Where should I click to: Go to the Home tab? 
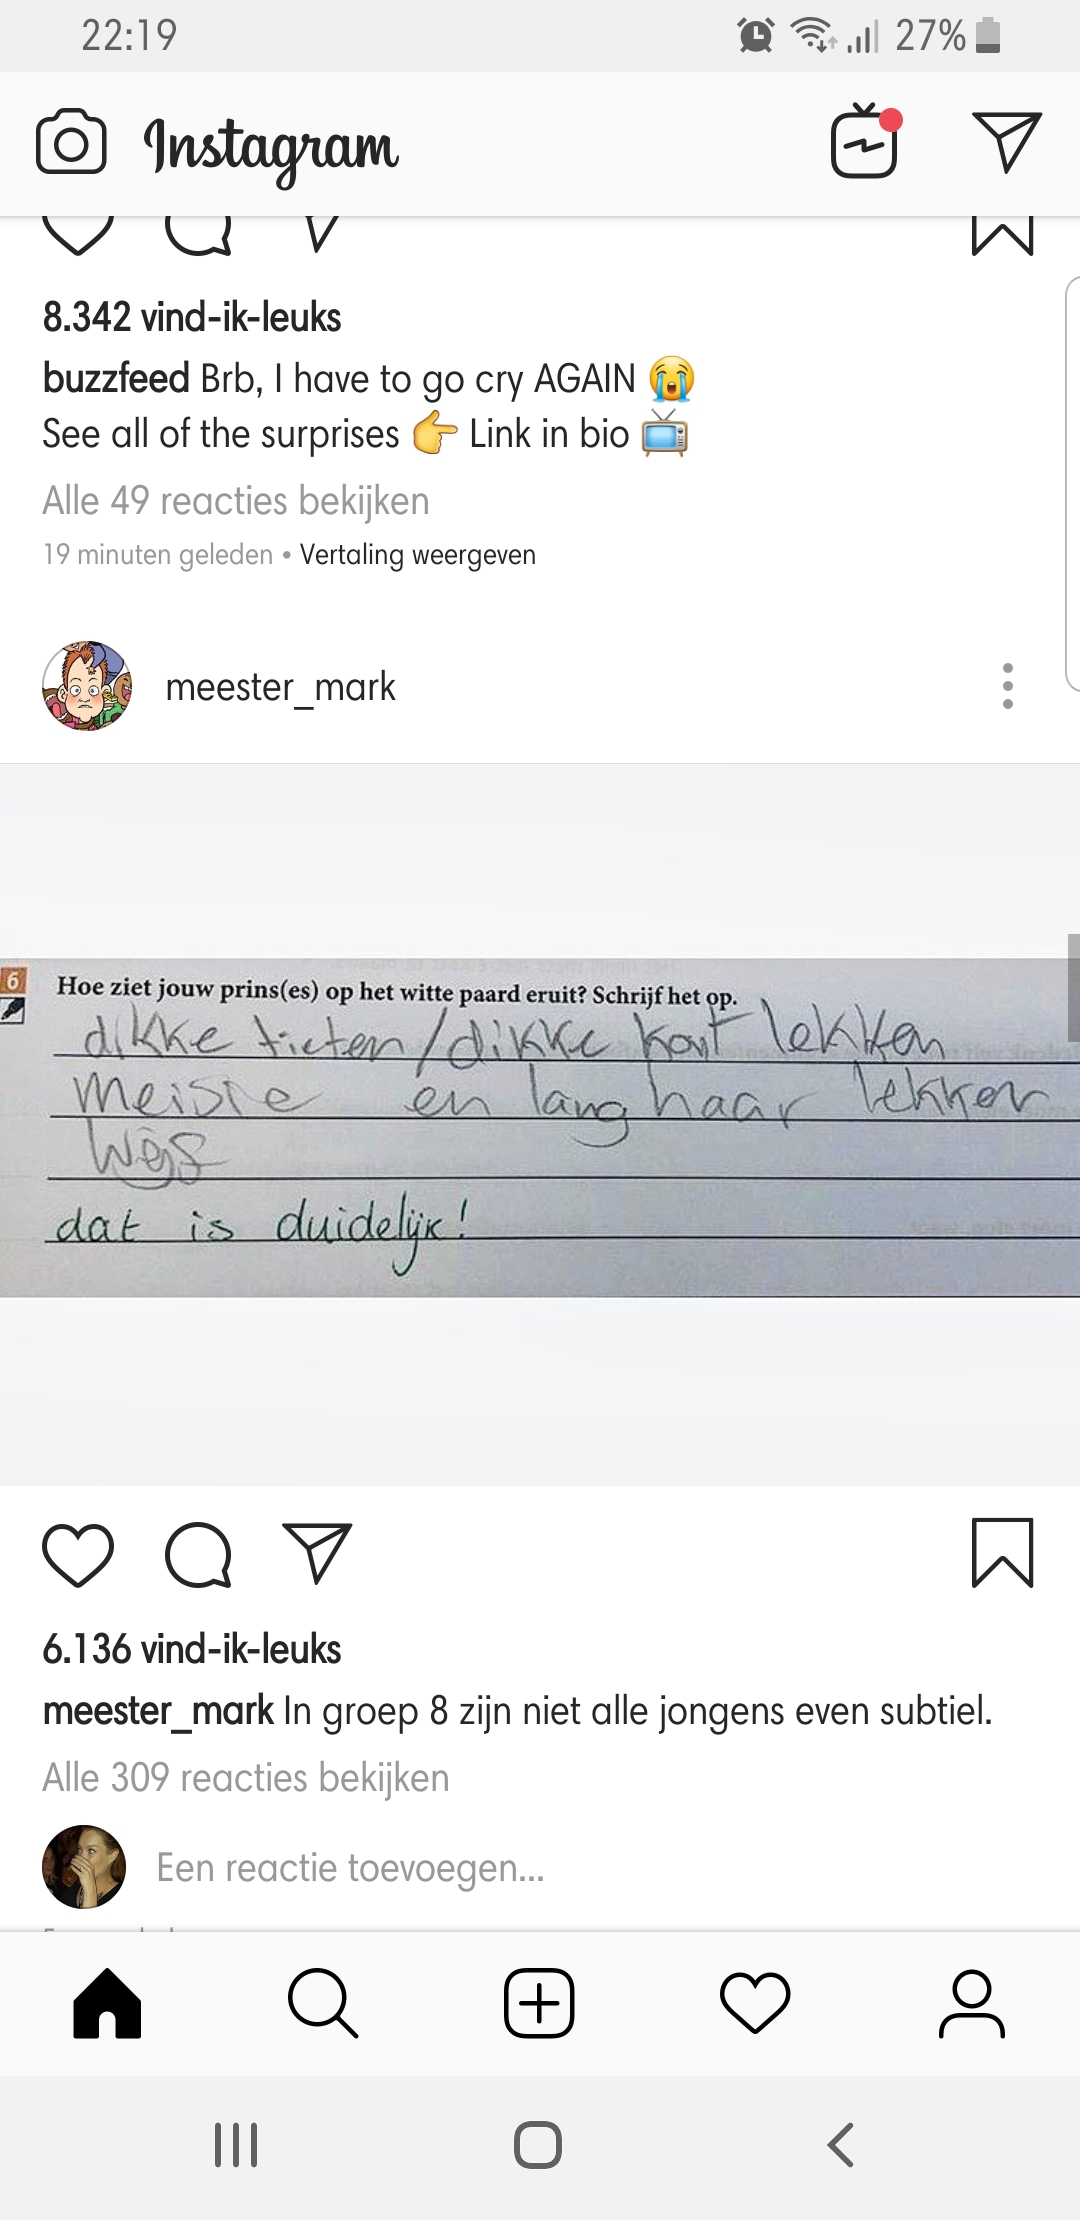(x=107, y=2003)
